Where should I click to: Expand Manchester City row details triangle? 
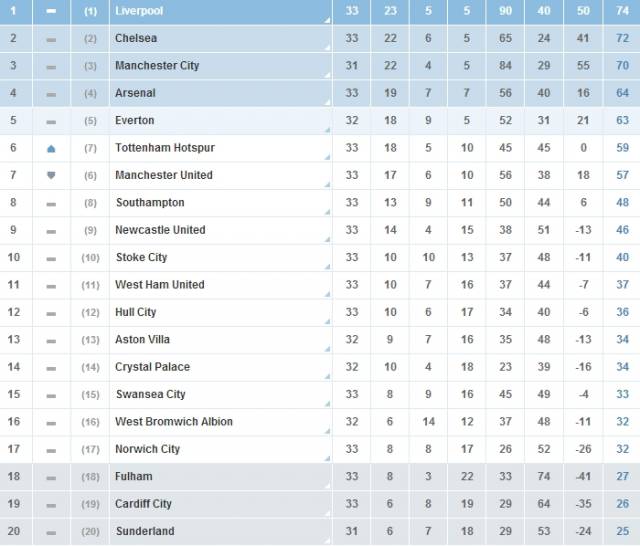point(327,75)
